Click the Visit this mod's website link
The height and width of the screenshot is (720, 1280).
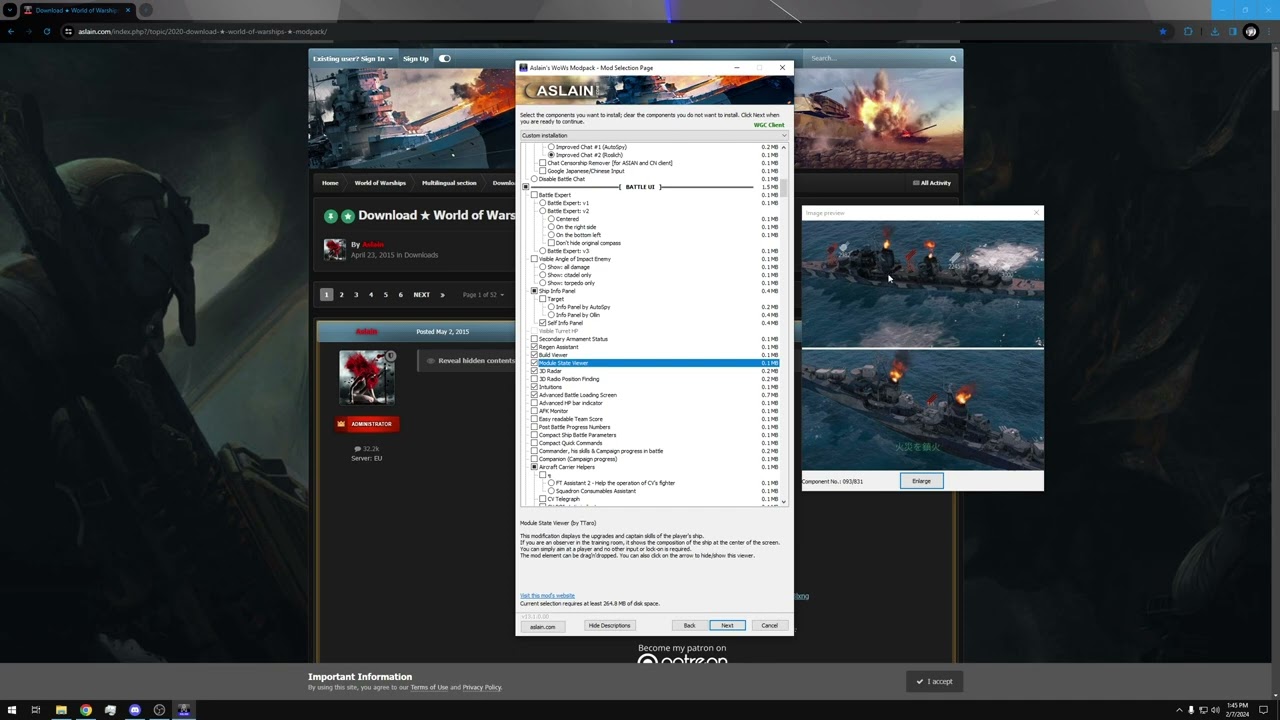(547, 596)
